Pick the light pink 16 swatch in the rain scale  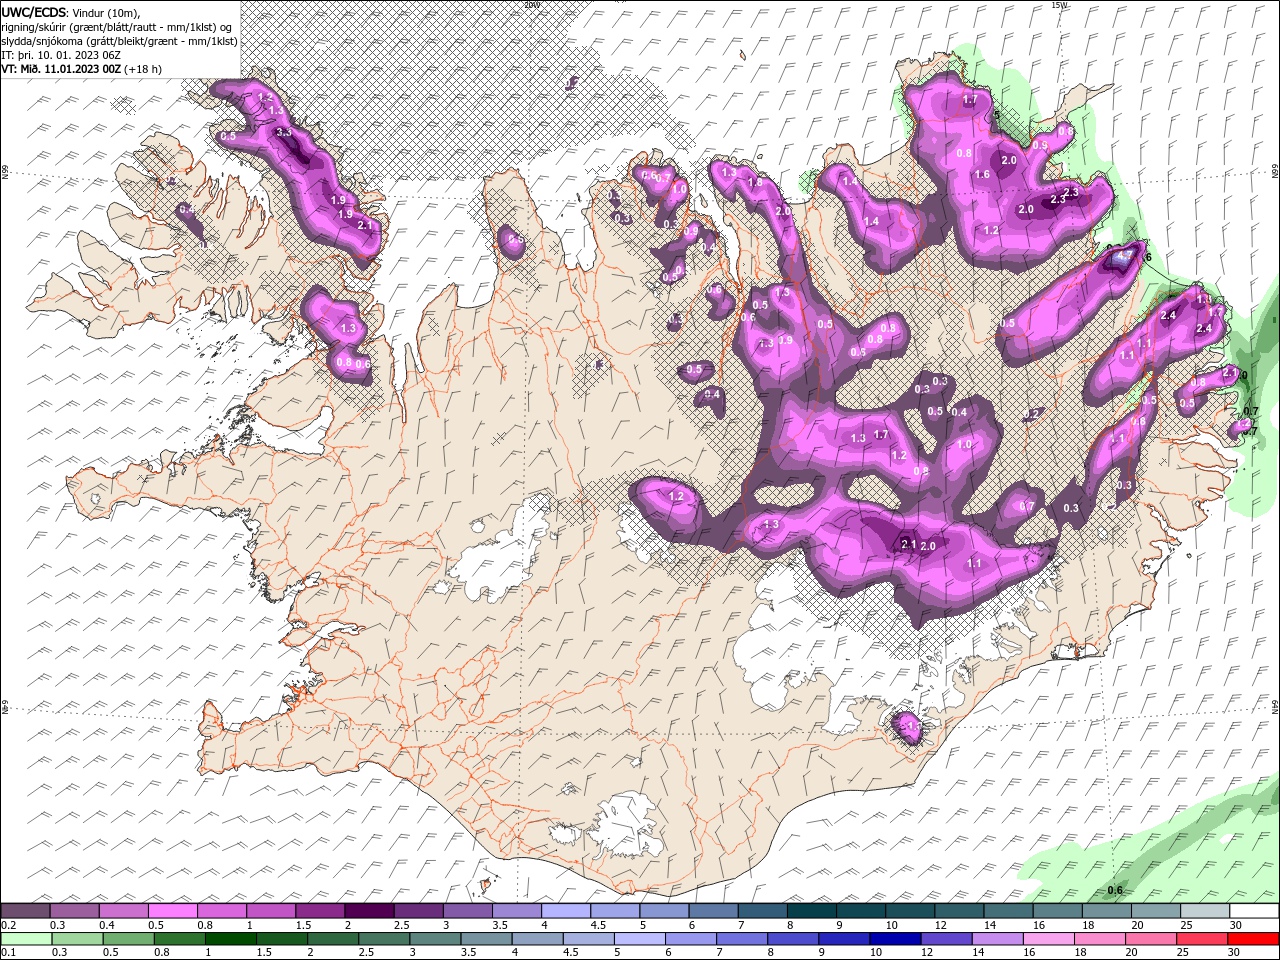click(x=1048, y=939)
